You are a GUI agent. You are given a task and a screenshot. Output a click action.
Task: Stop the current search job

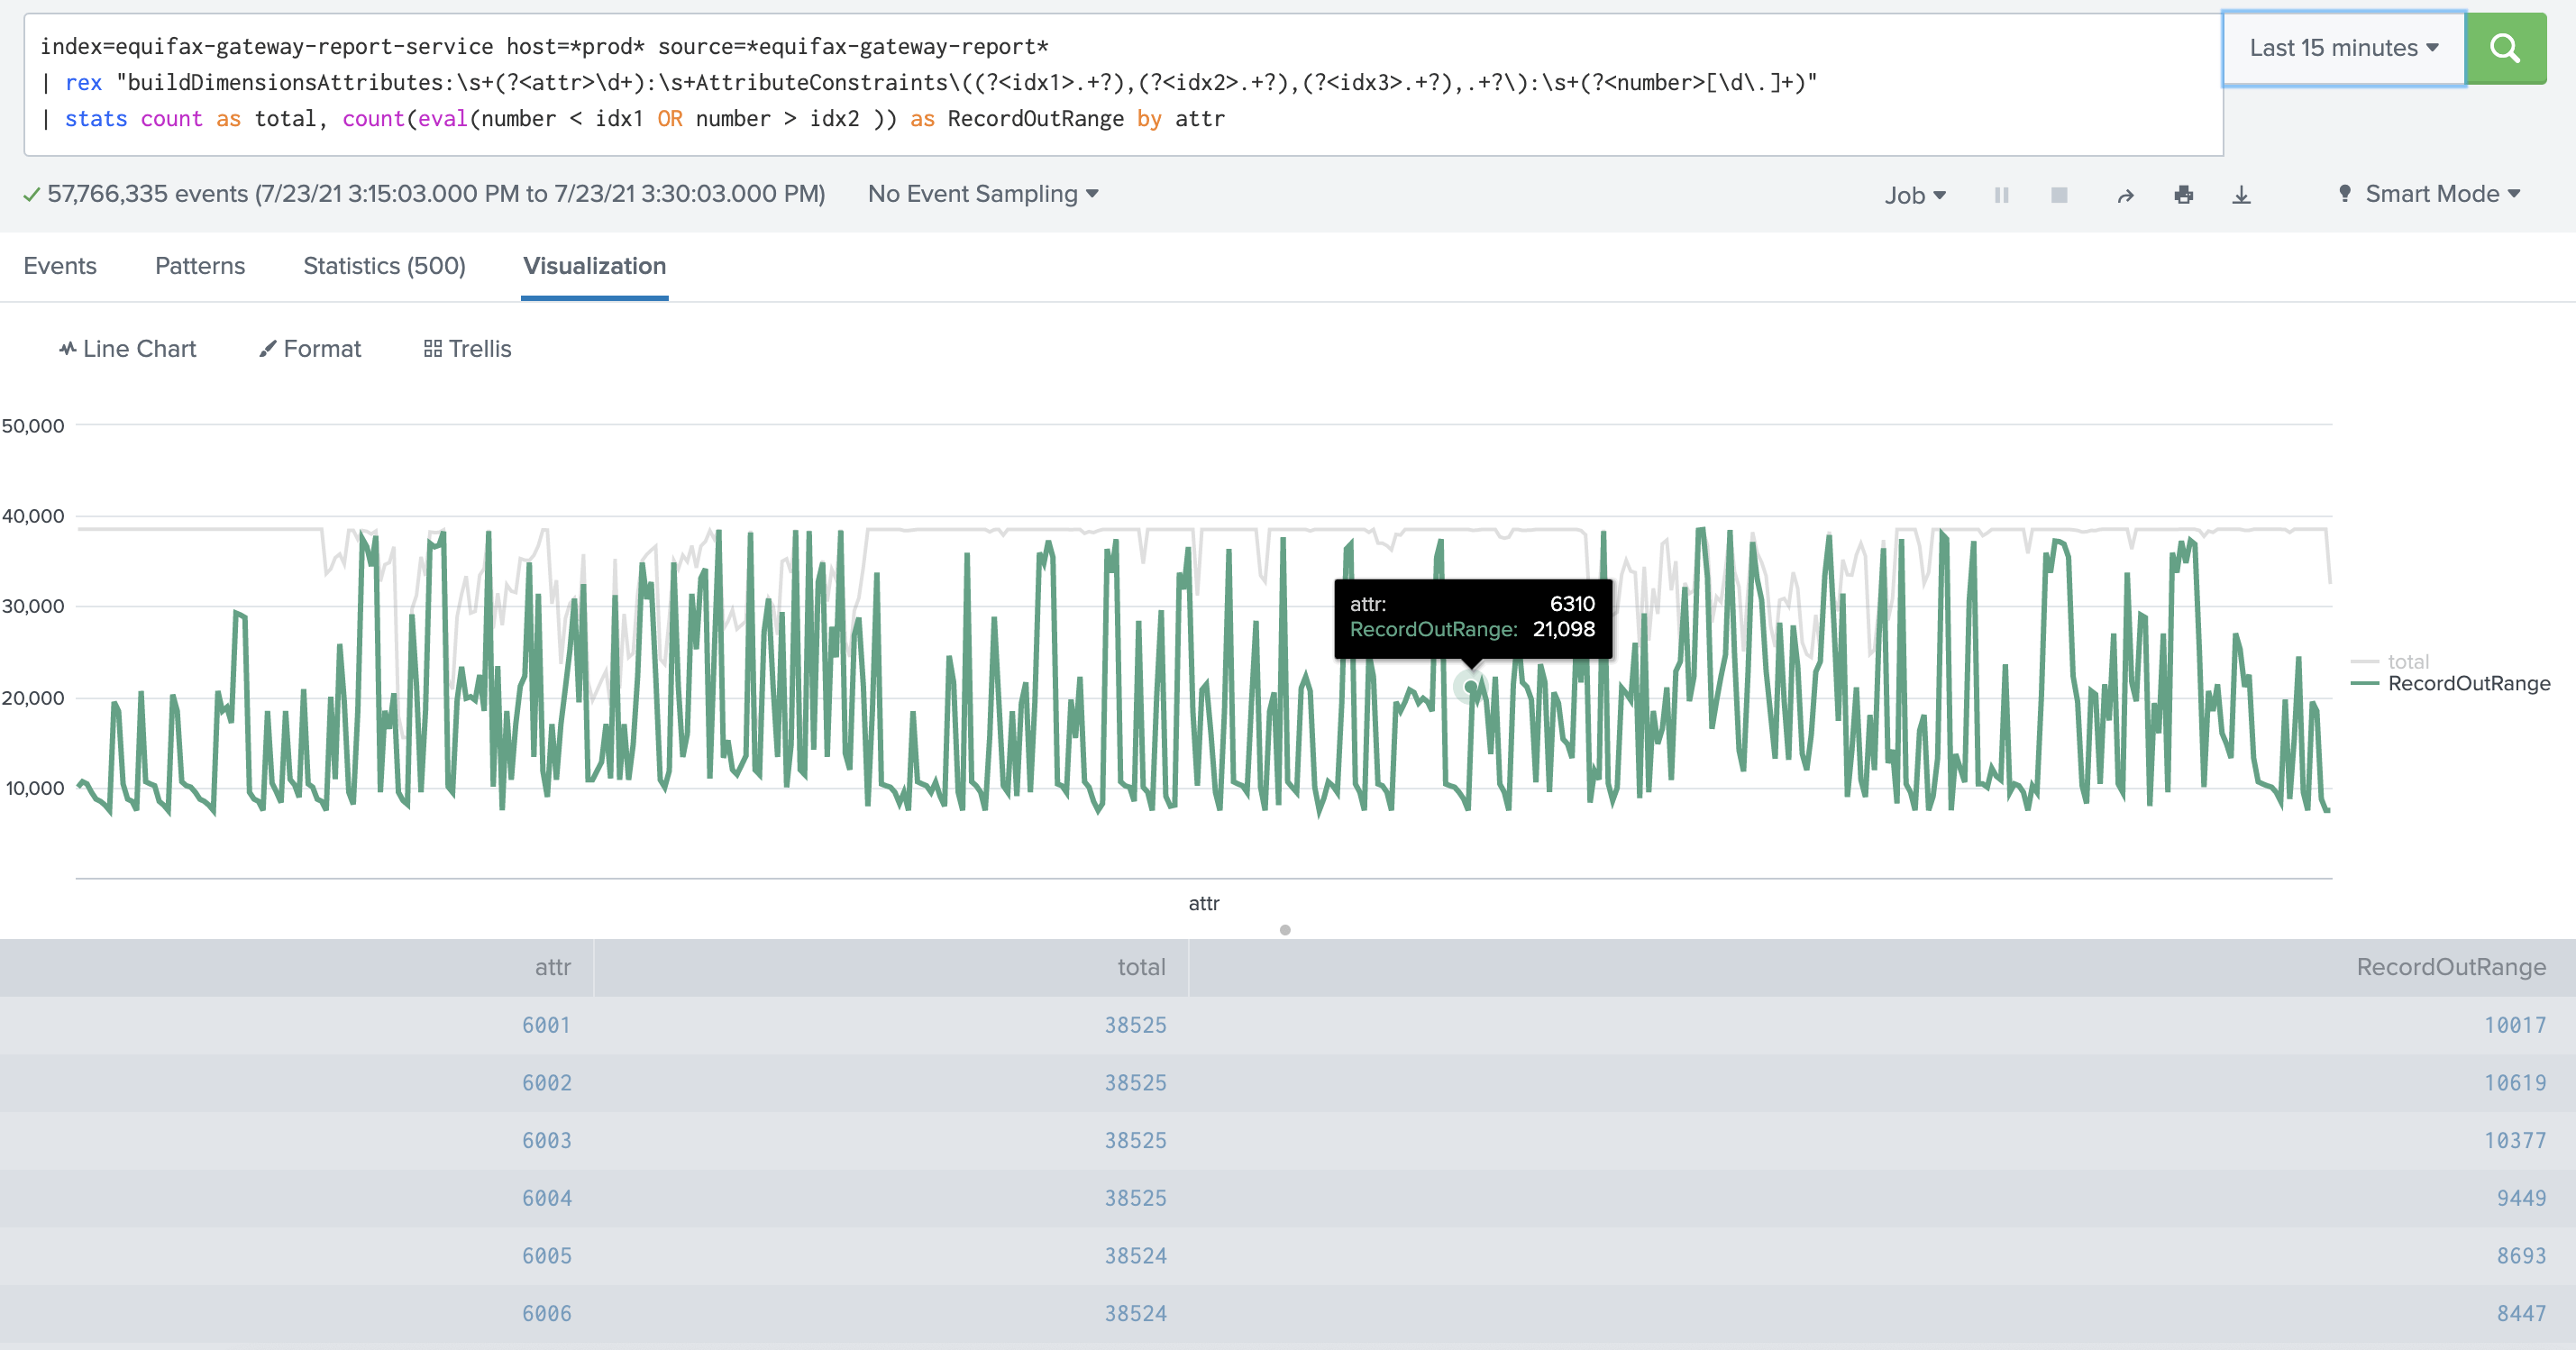pyautogui.click(x=2059, y=195)
